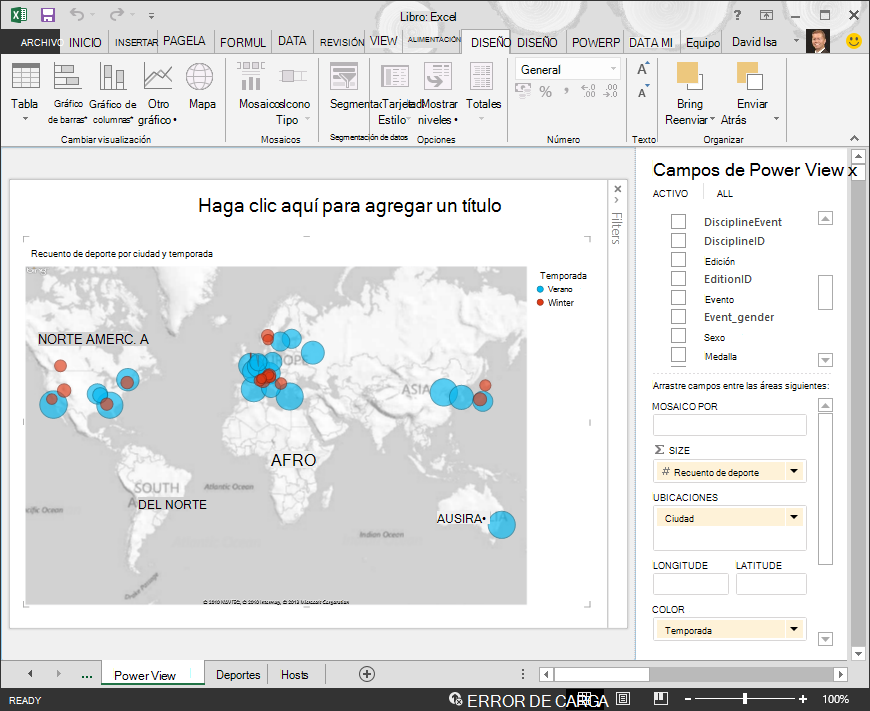
Task: Zoom in with the plus button
Action: point(802,699)
